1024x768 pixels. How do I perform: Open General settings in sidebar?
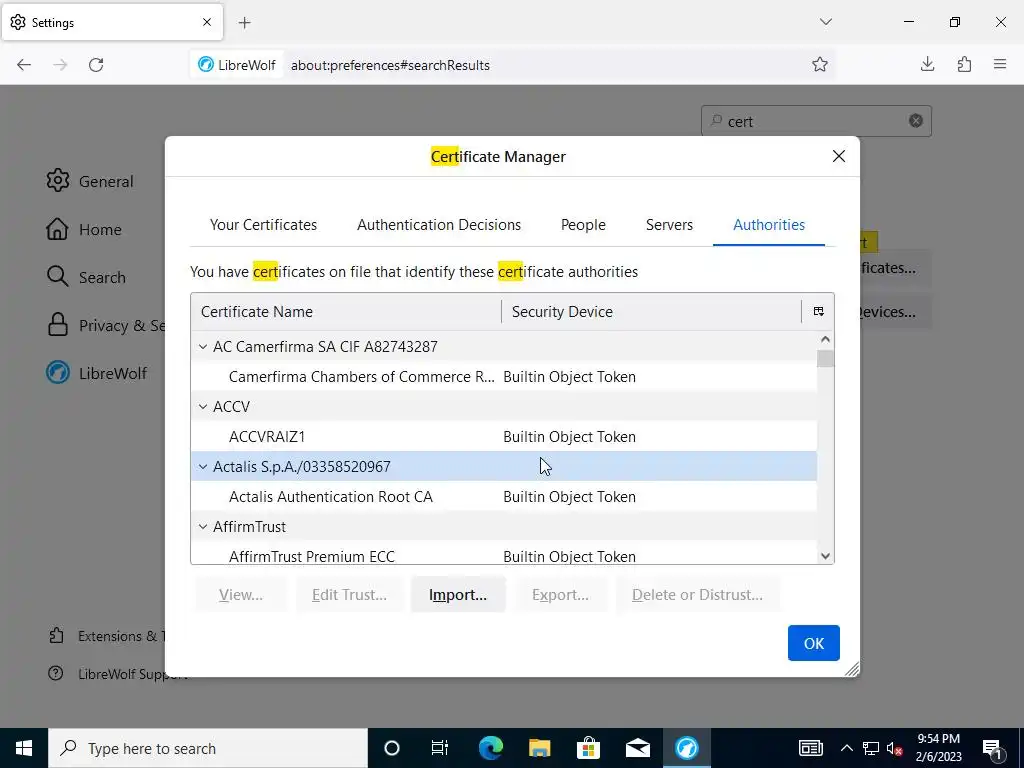[90, 181]
